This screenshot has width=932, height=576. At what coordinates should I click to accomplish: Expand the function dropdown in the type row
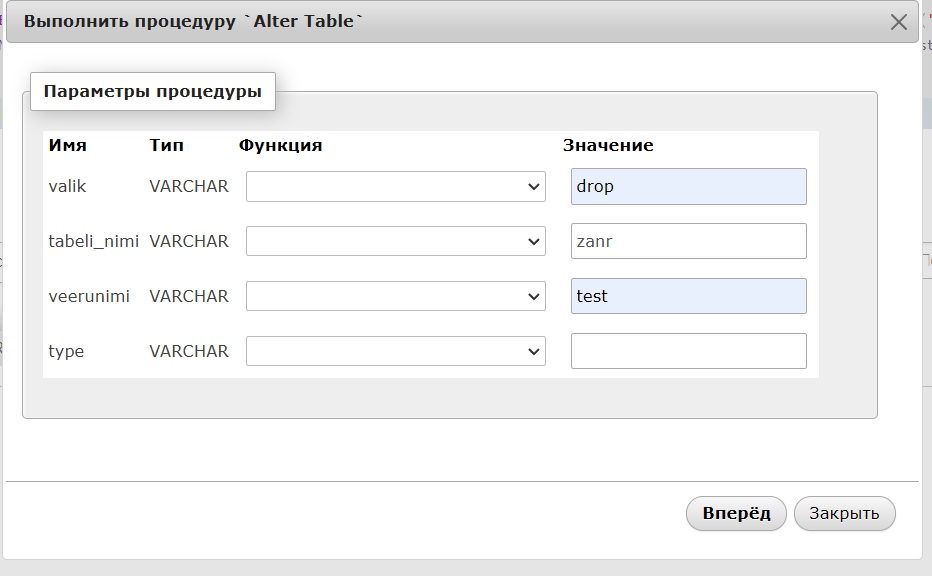[x=396, y=351]
